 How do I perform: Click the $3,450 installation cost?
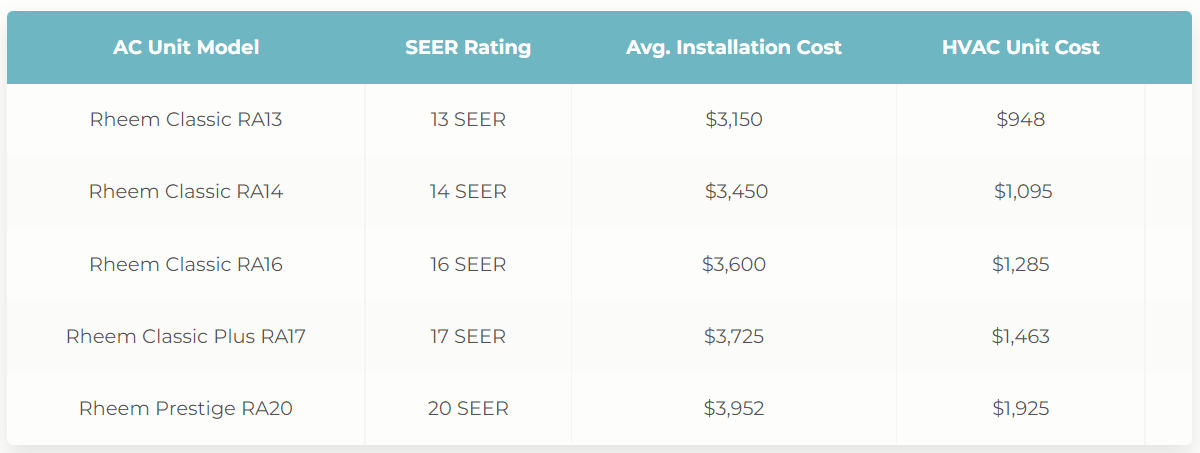point(736,192)
